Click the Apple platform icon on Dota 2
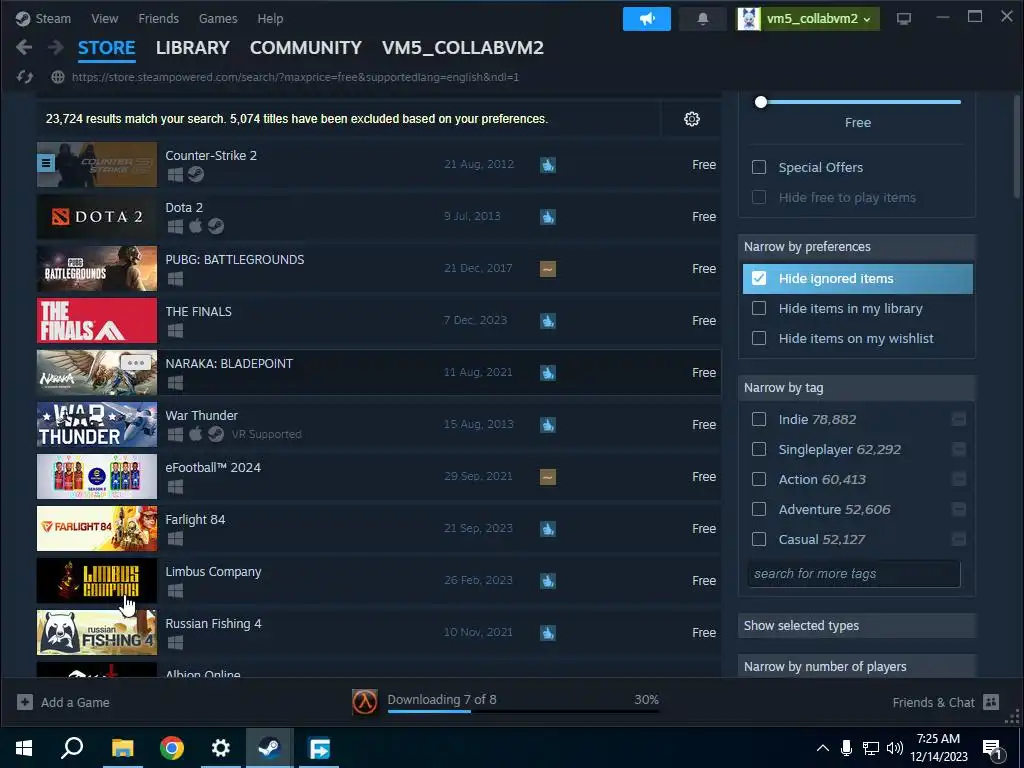1024x768 pixels. [195, 226]
